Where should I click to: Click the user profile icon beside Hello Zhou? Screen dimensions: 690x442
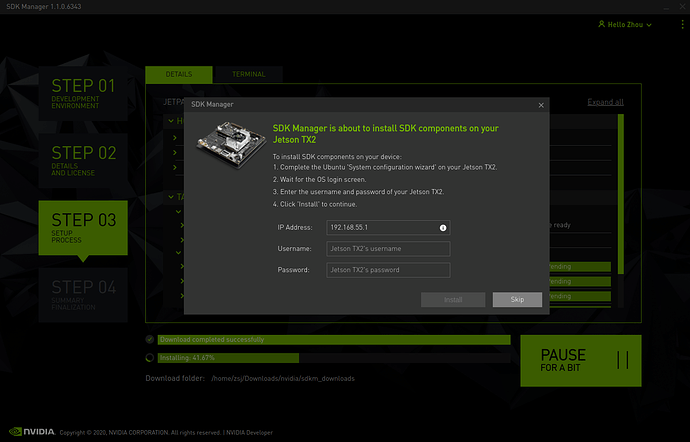point(602,24)
